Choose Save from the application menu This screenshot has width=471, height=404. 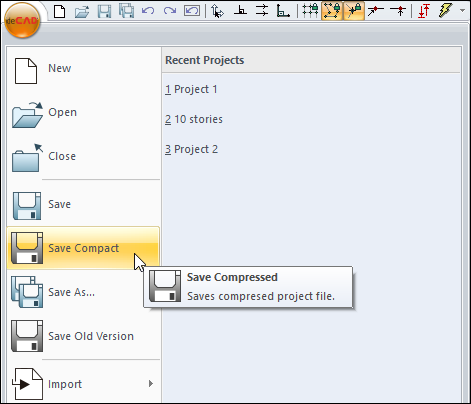(83, 205)
